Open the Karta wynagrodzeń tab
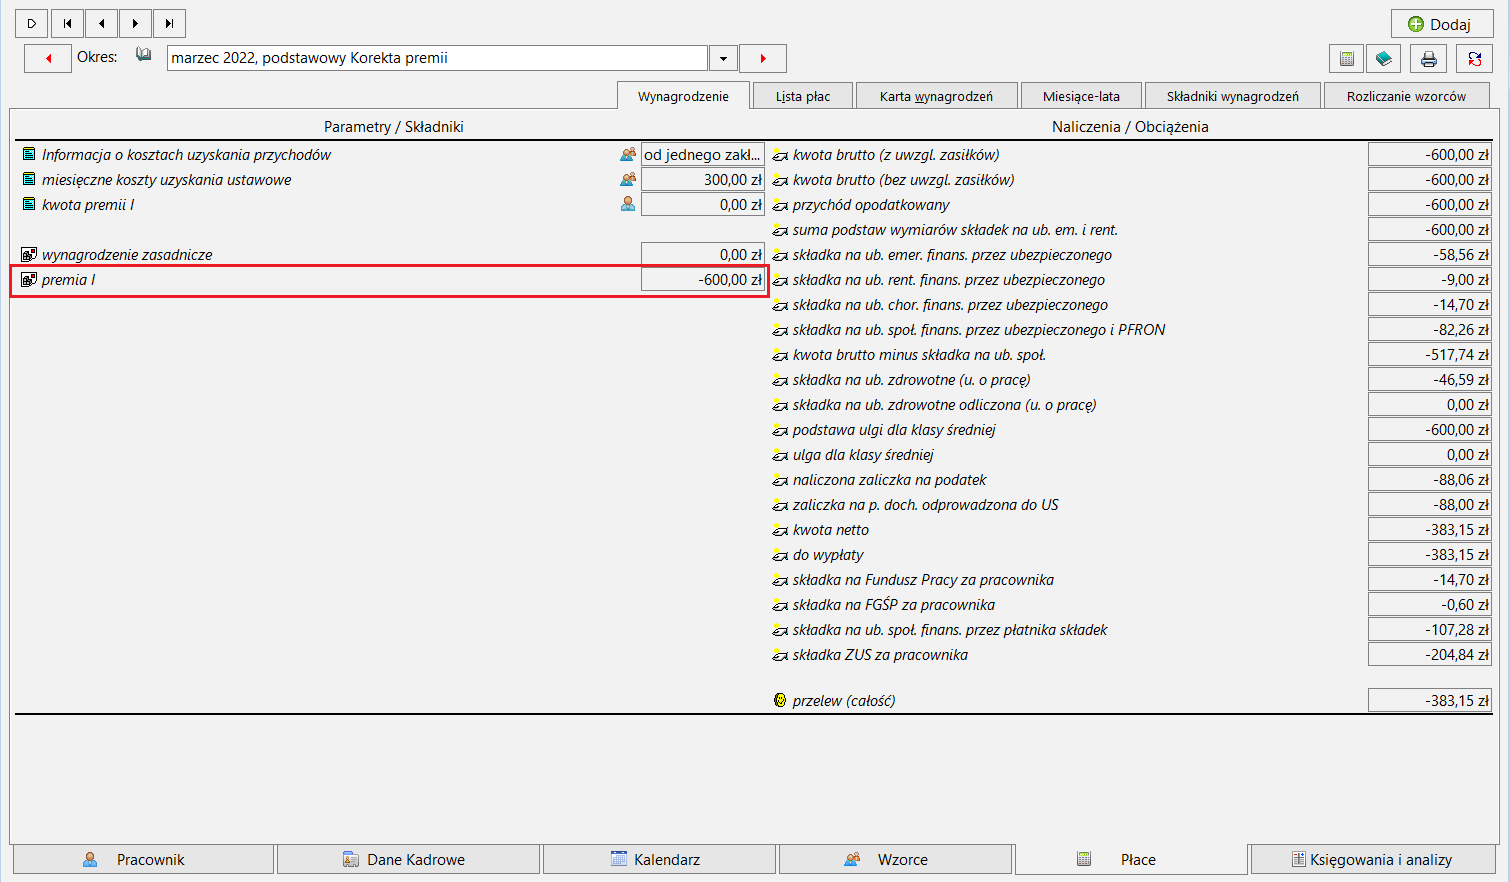 (x=936, y=96)
